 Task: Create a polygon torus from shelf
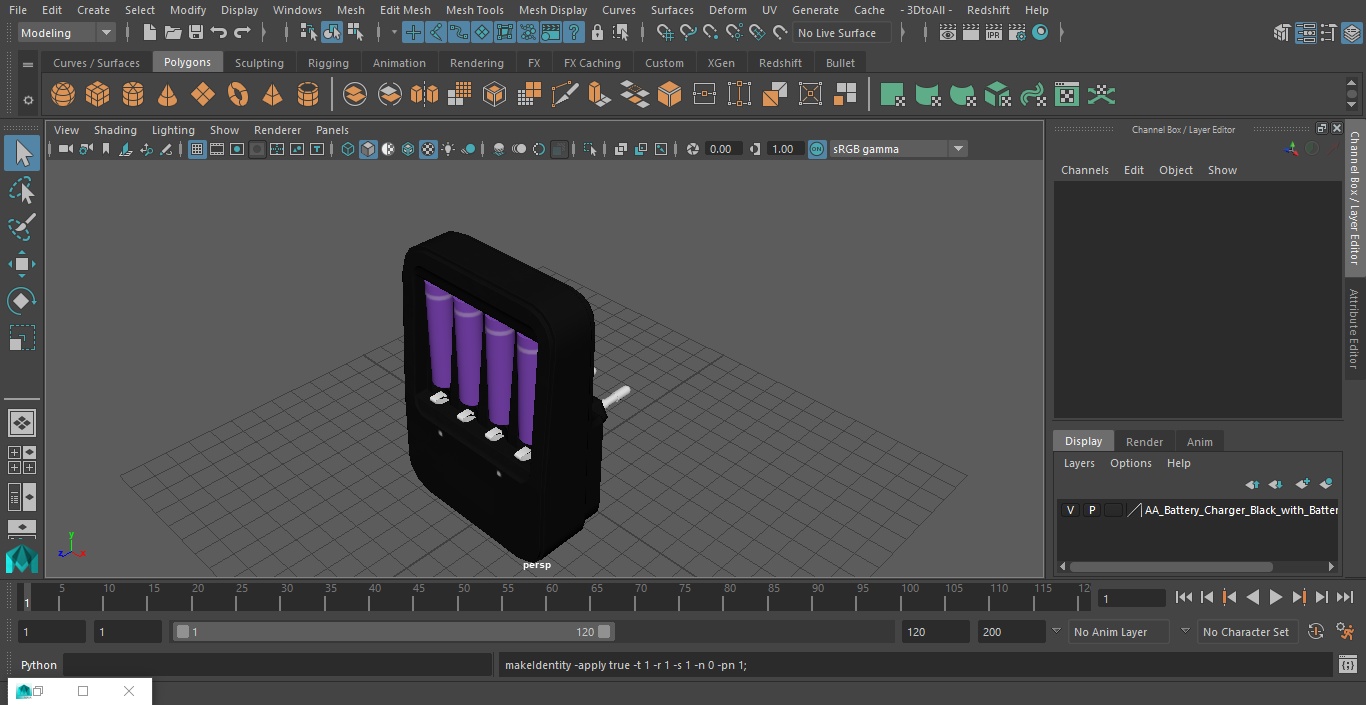tap(238, 95)
